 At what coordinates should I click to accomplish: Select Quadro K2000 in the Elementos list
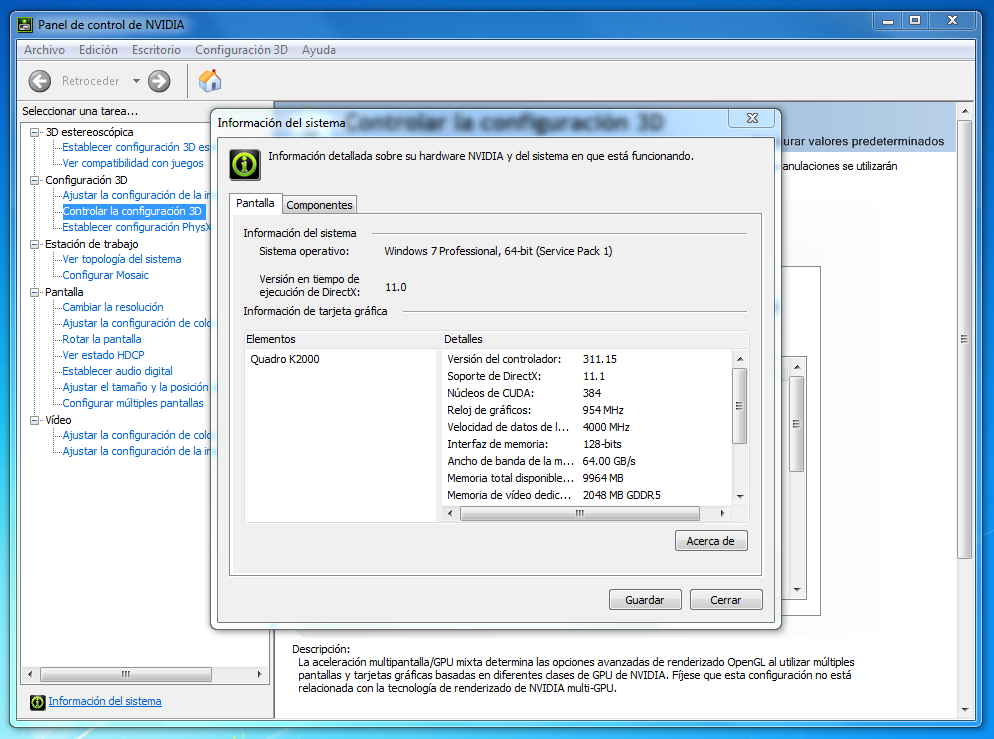click(x=285, y=359)
